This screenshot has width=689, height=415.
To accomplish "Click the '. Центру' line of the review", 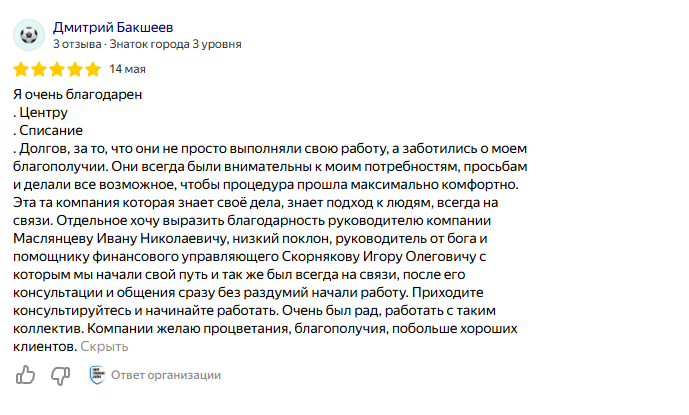I will tap(40, 113).
